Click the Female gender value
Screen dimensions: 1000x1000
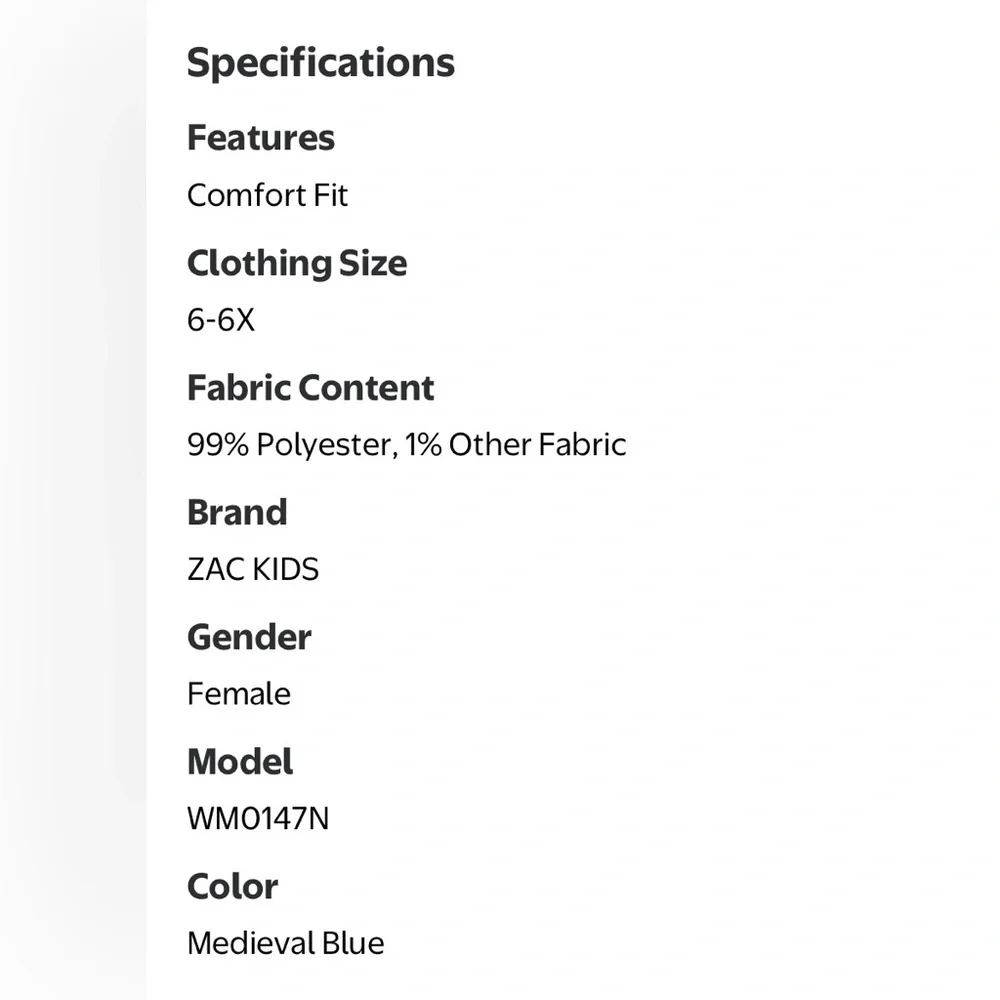coord(239,694)
